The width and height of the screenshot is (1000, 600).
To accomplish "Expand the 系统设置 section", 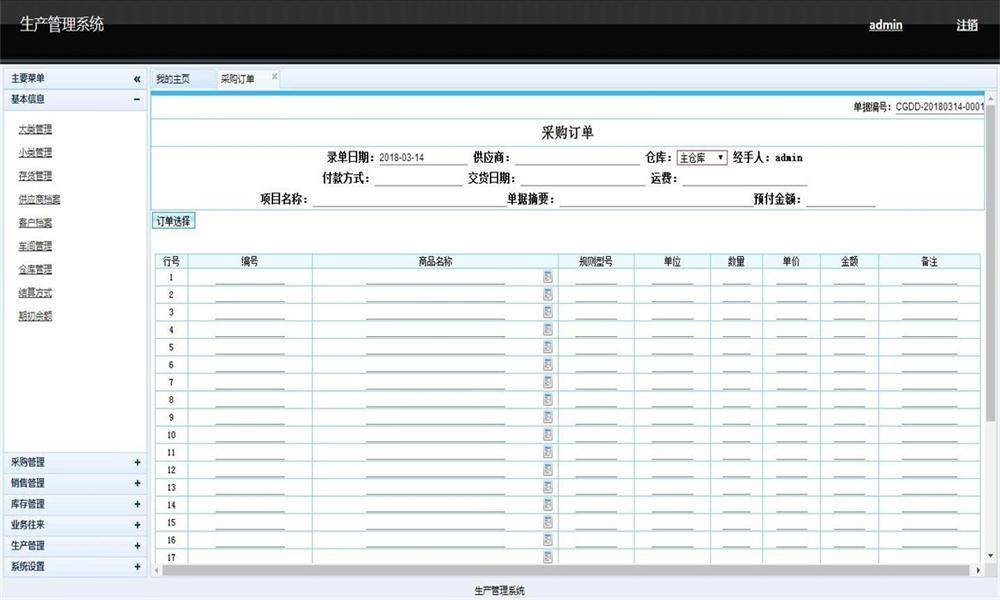I will coord(137,567).
